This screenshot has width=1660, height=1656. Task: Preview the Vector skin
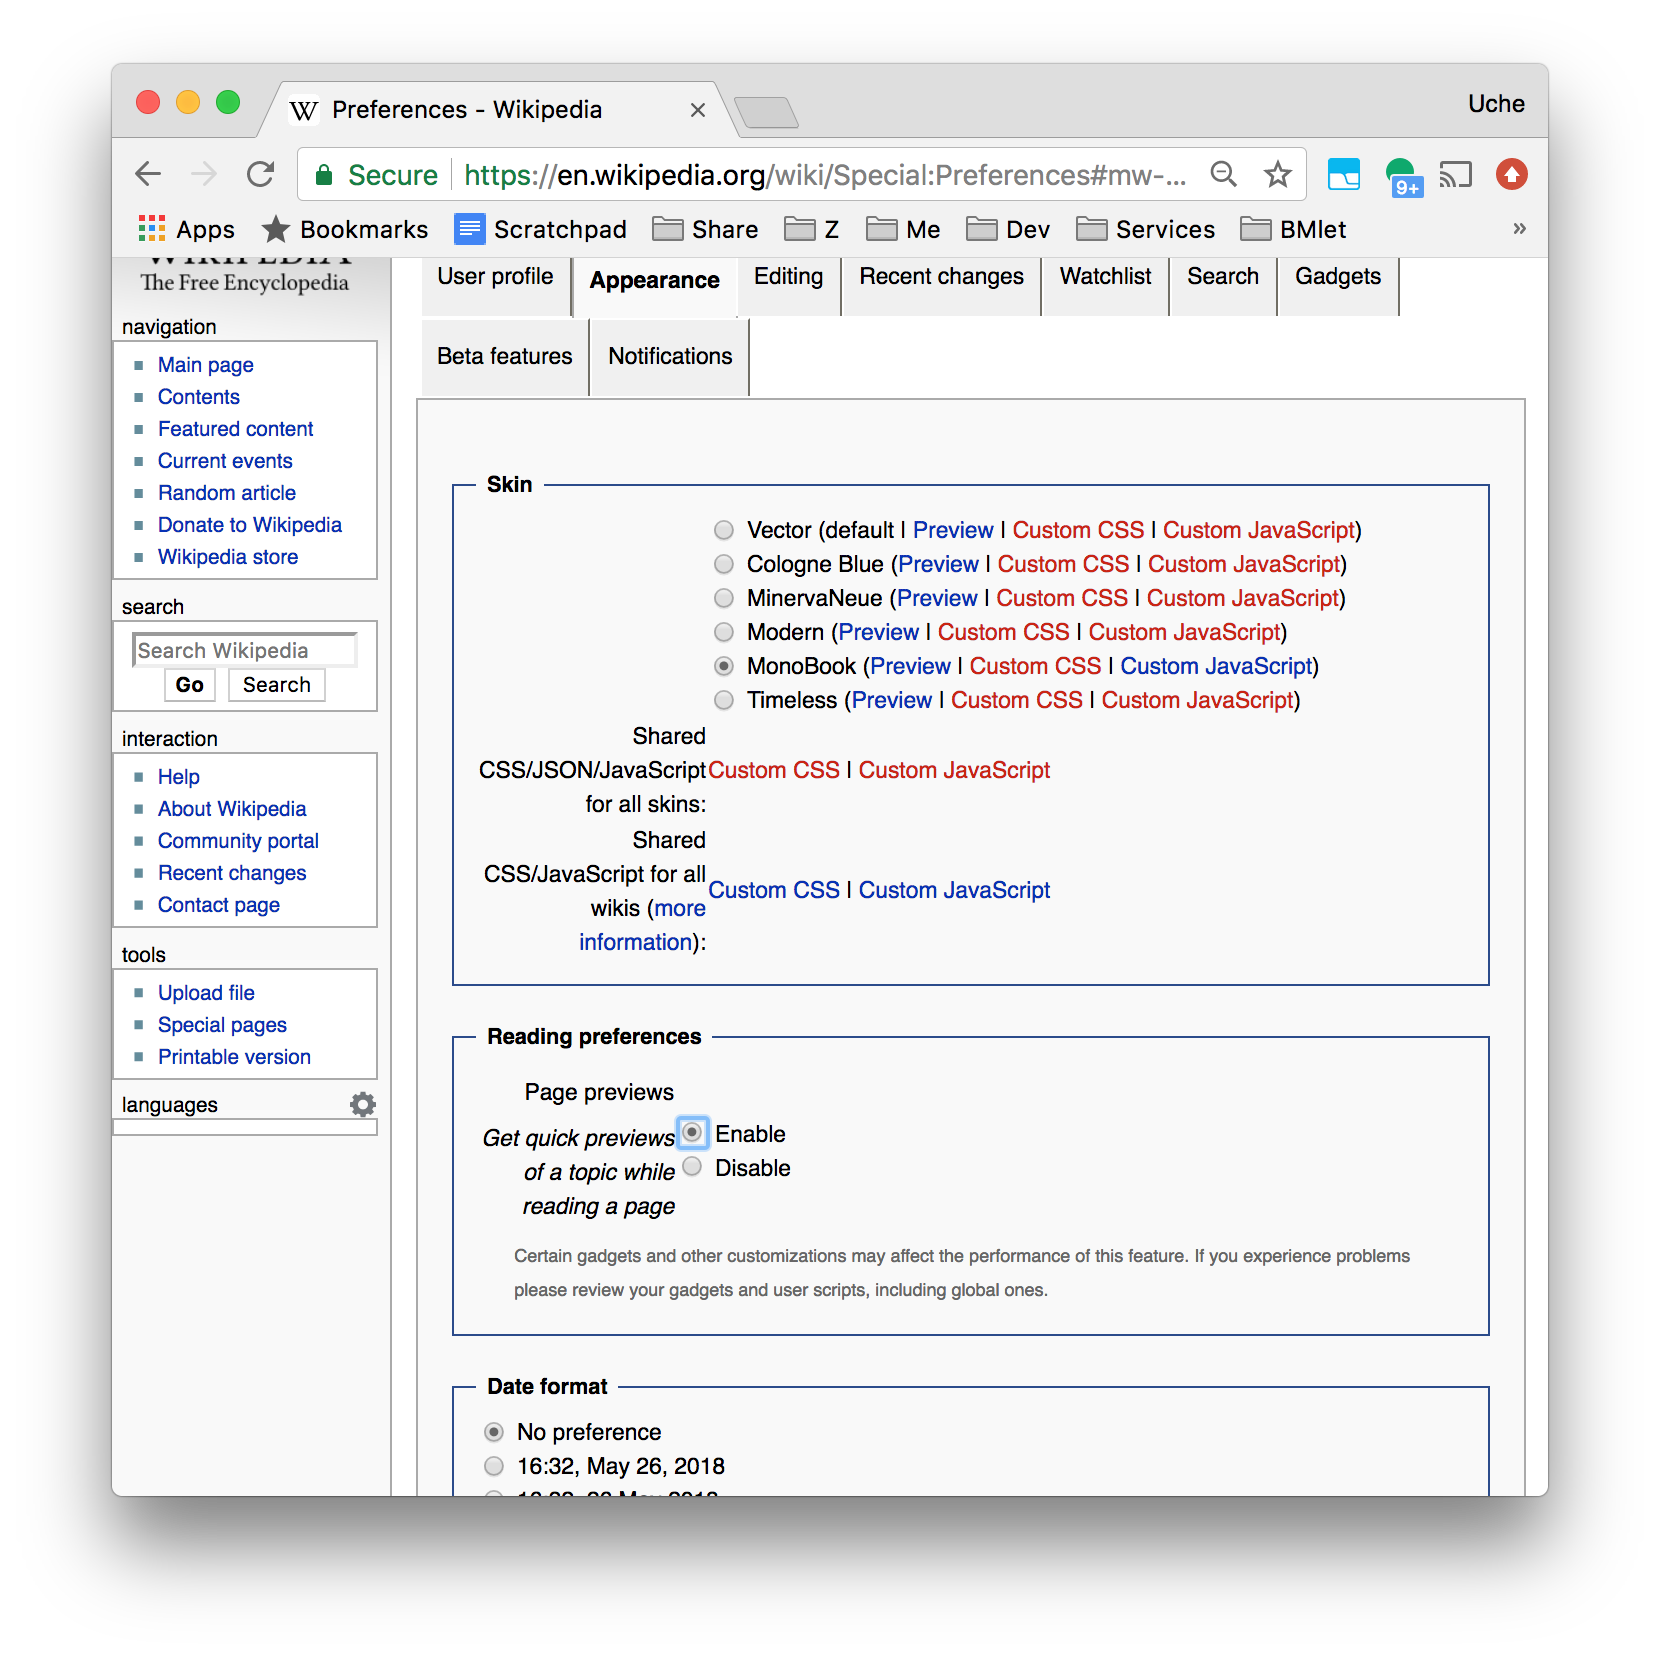pos(953,530)
